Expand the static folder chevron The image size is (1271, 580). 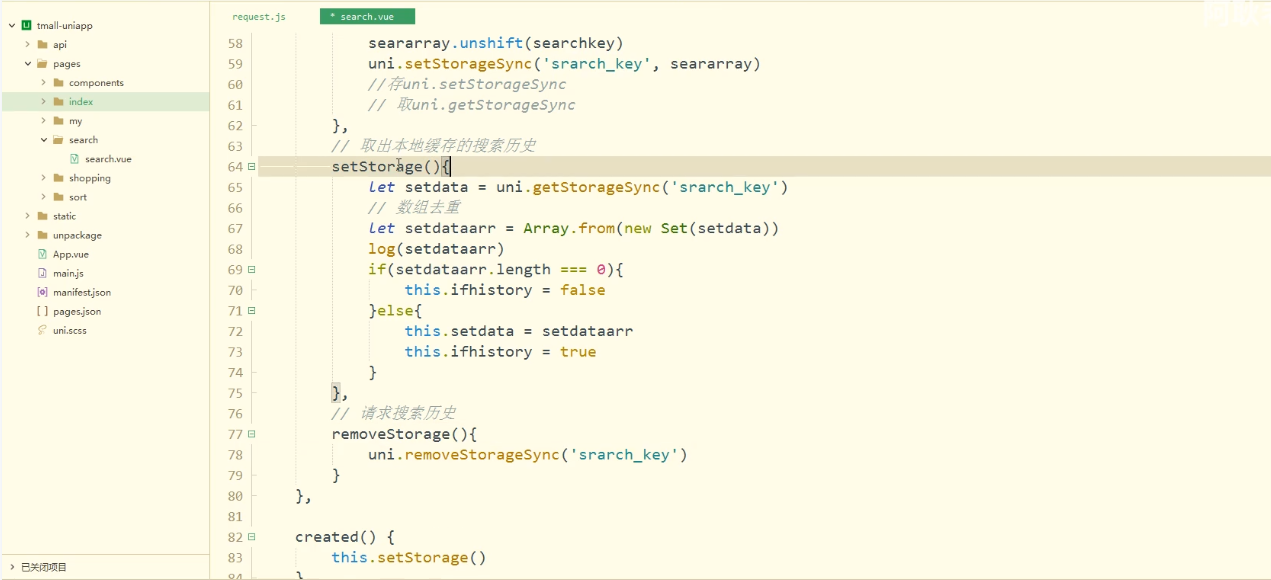coord(27,215)
